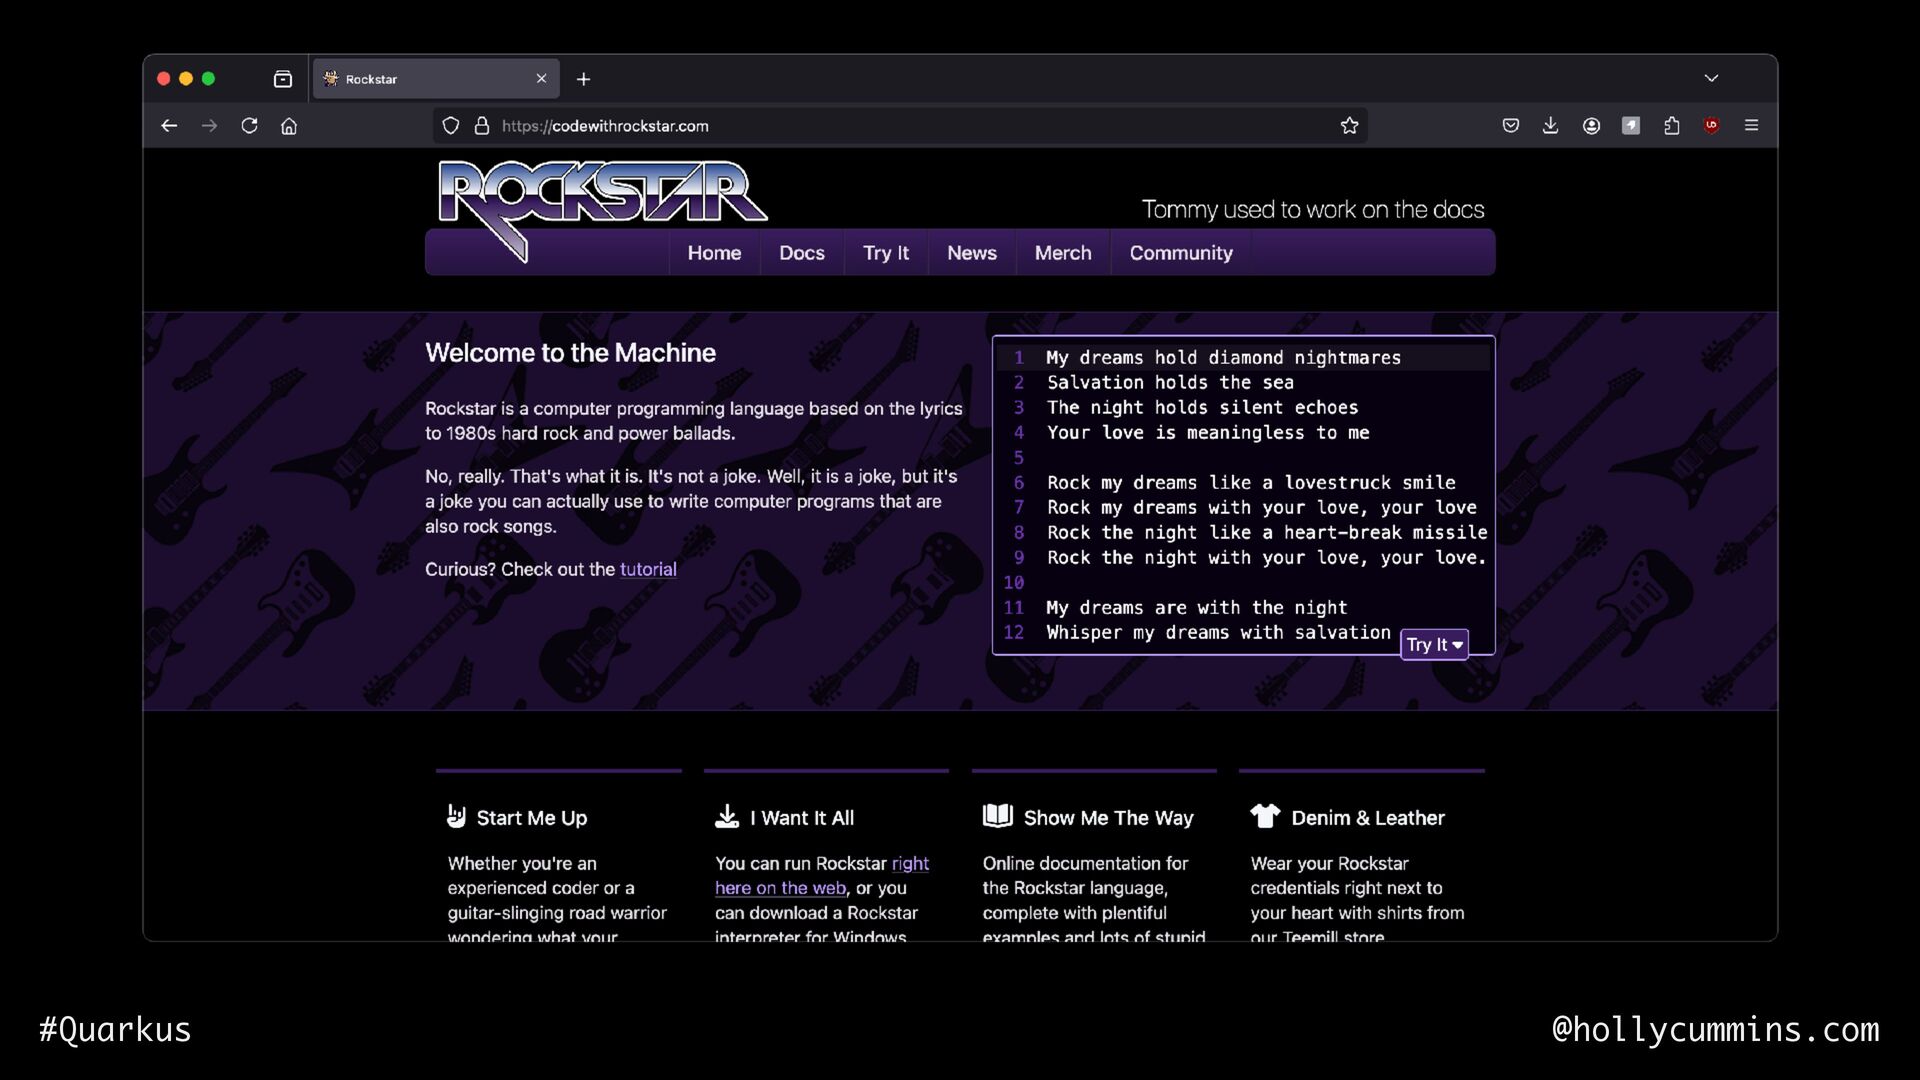Follow the tutorial link
This screenshot has height=1080, width=1920.
(648, 569)
